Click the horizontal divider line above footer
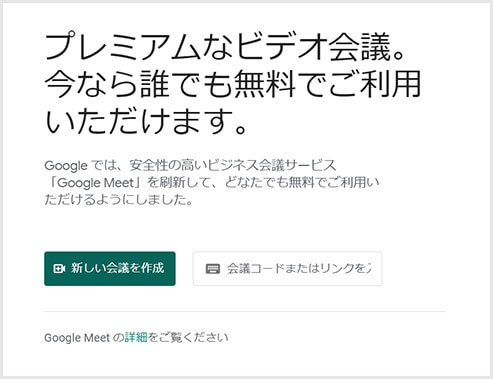 coord(245,312)
